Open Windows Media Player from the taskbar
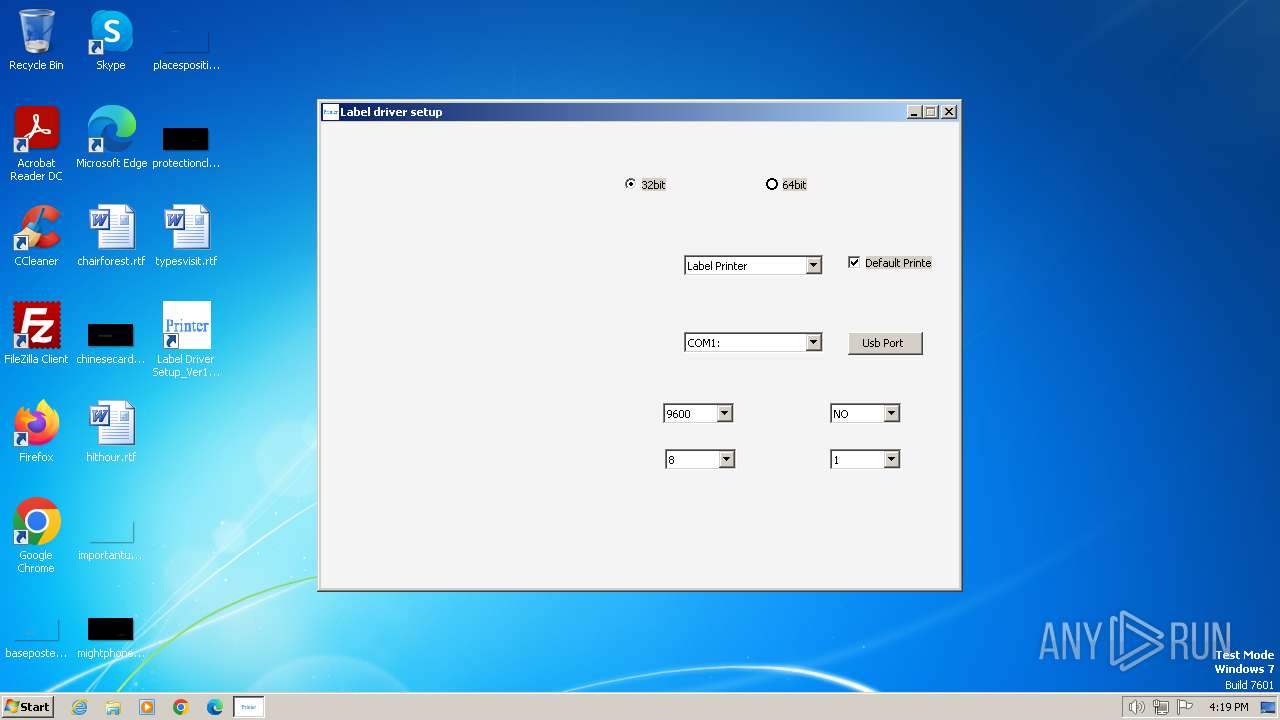The image size is (1280, 720). pyautogui.click(x=147, y=707)
